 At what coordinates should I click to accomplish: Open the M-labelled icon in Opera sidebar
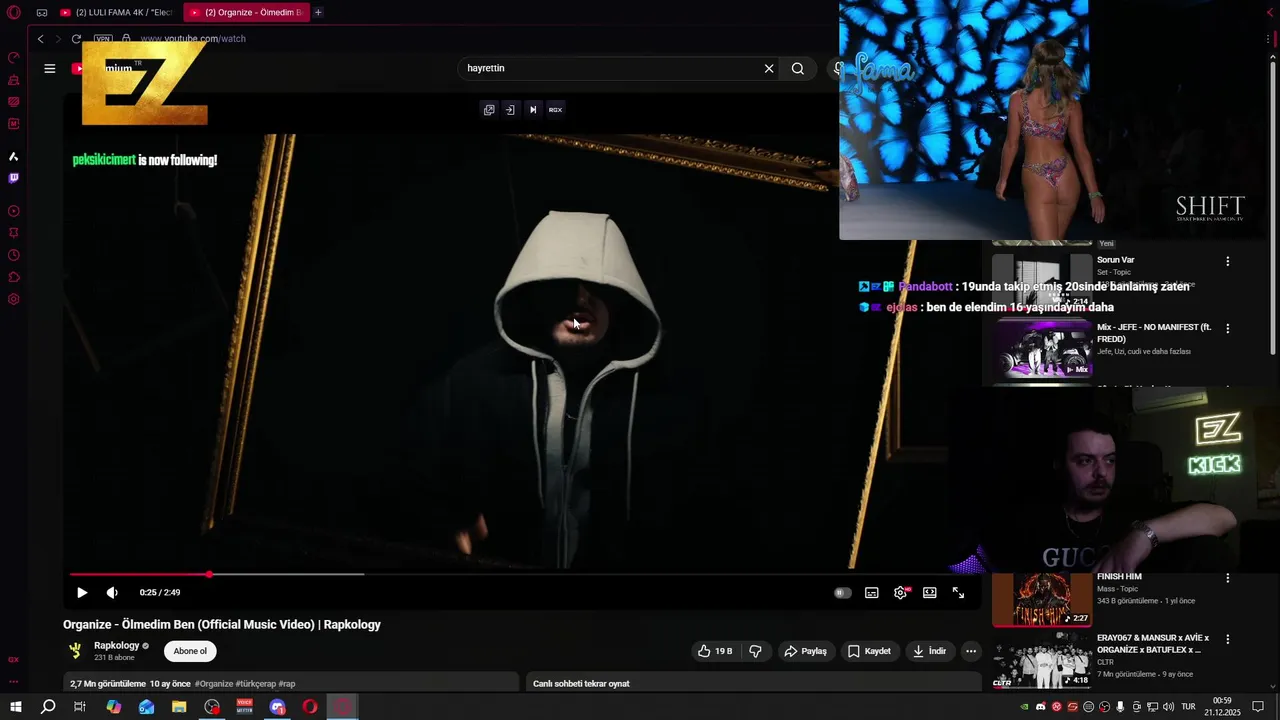click(x=14, y=123)
